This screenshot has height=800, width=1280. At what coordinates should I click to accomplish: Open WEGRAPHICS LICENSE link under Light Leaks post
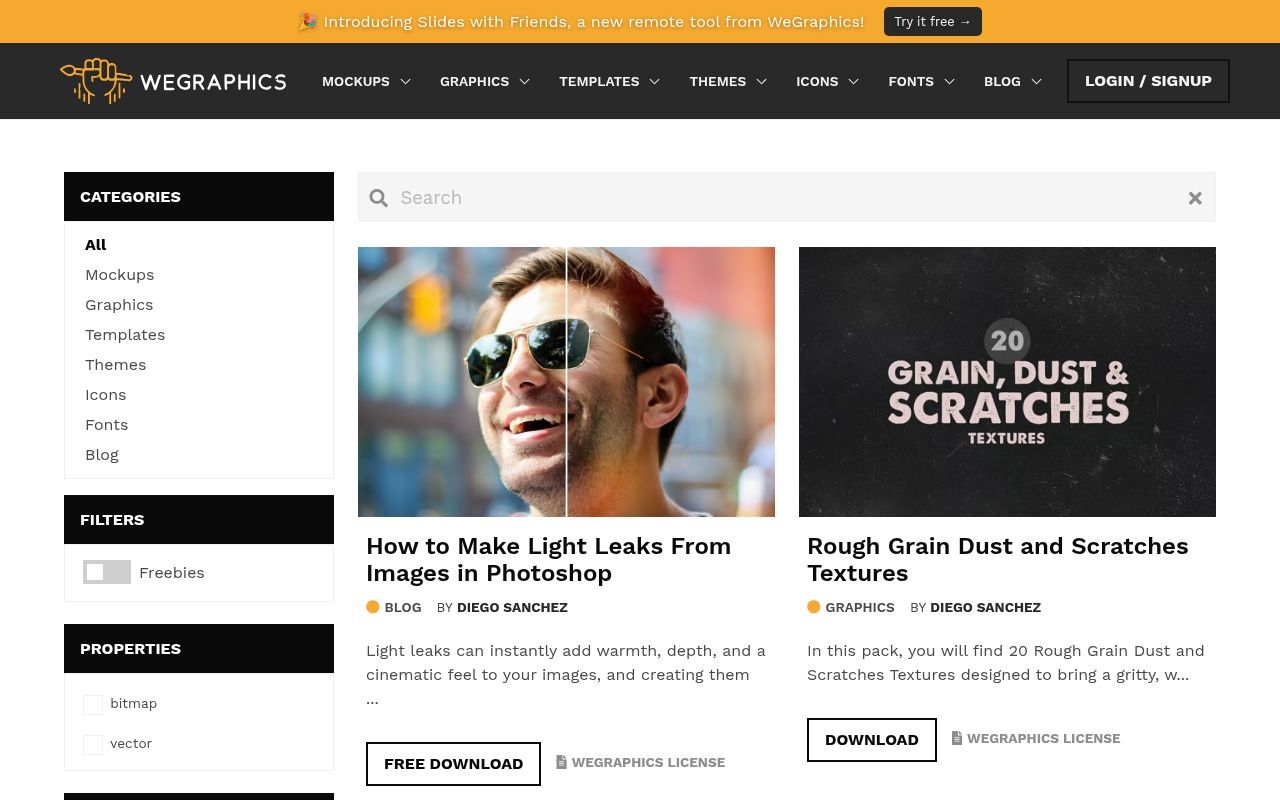point(648,762)
